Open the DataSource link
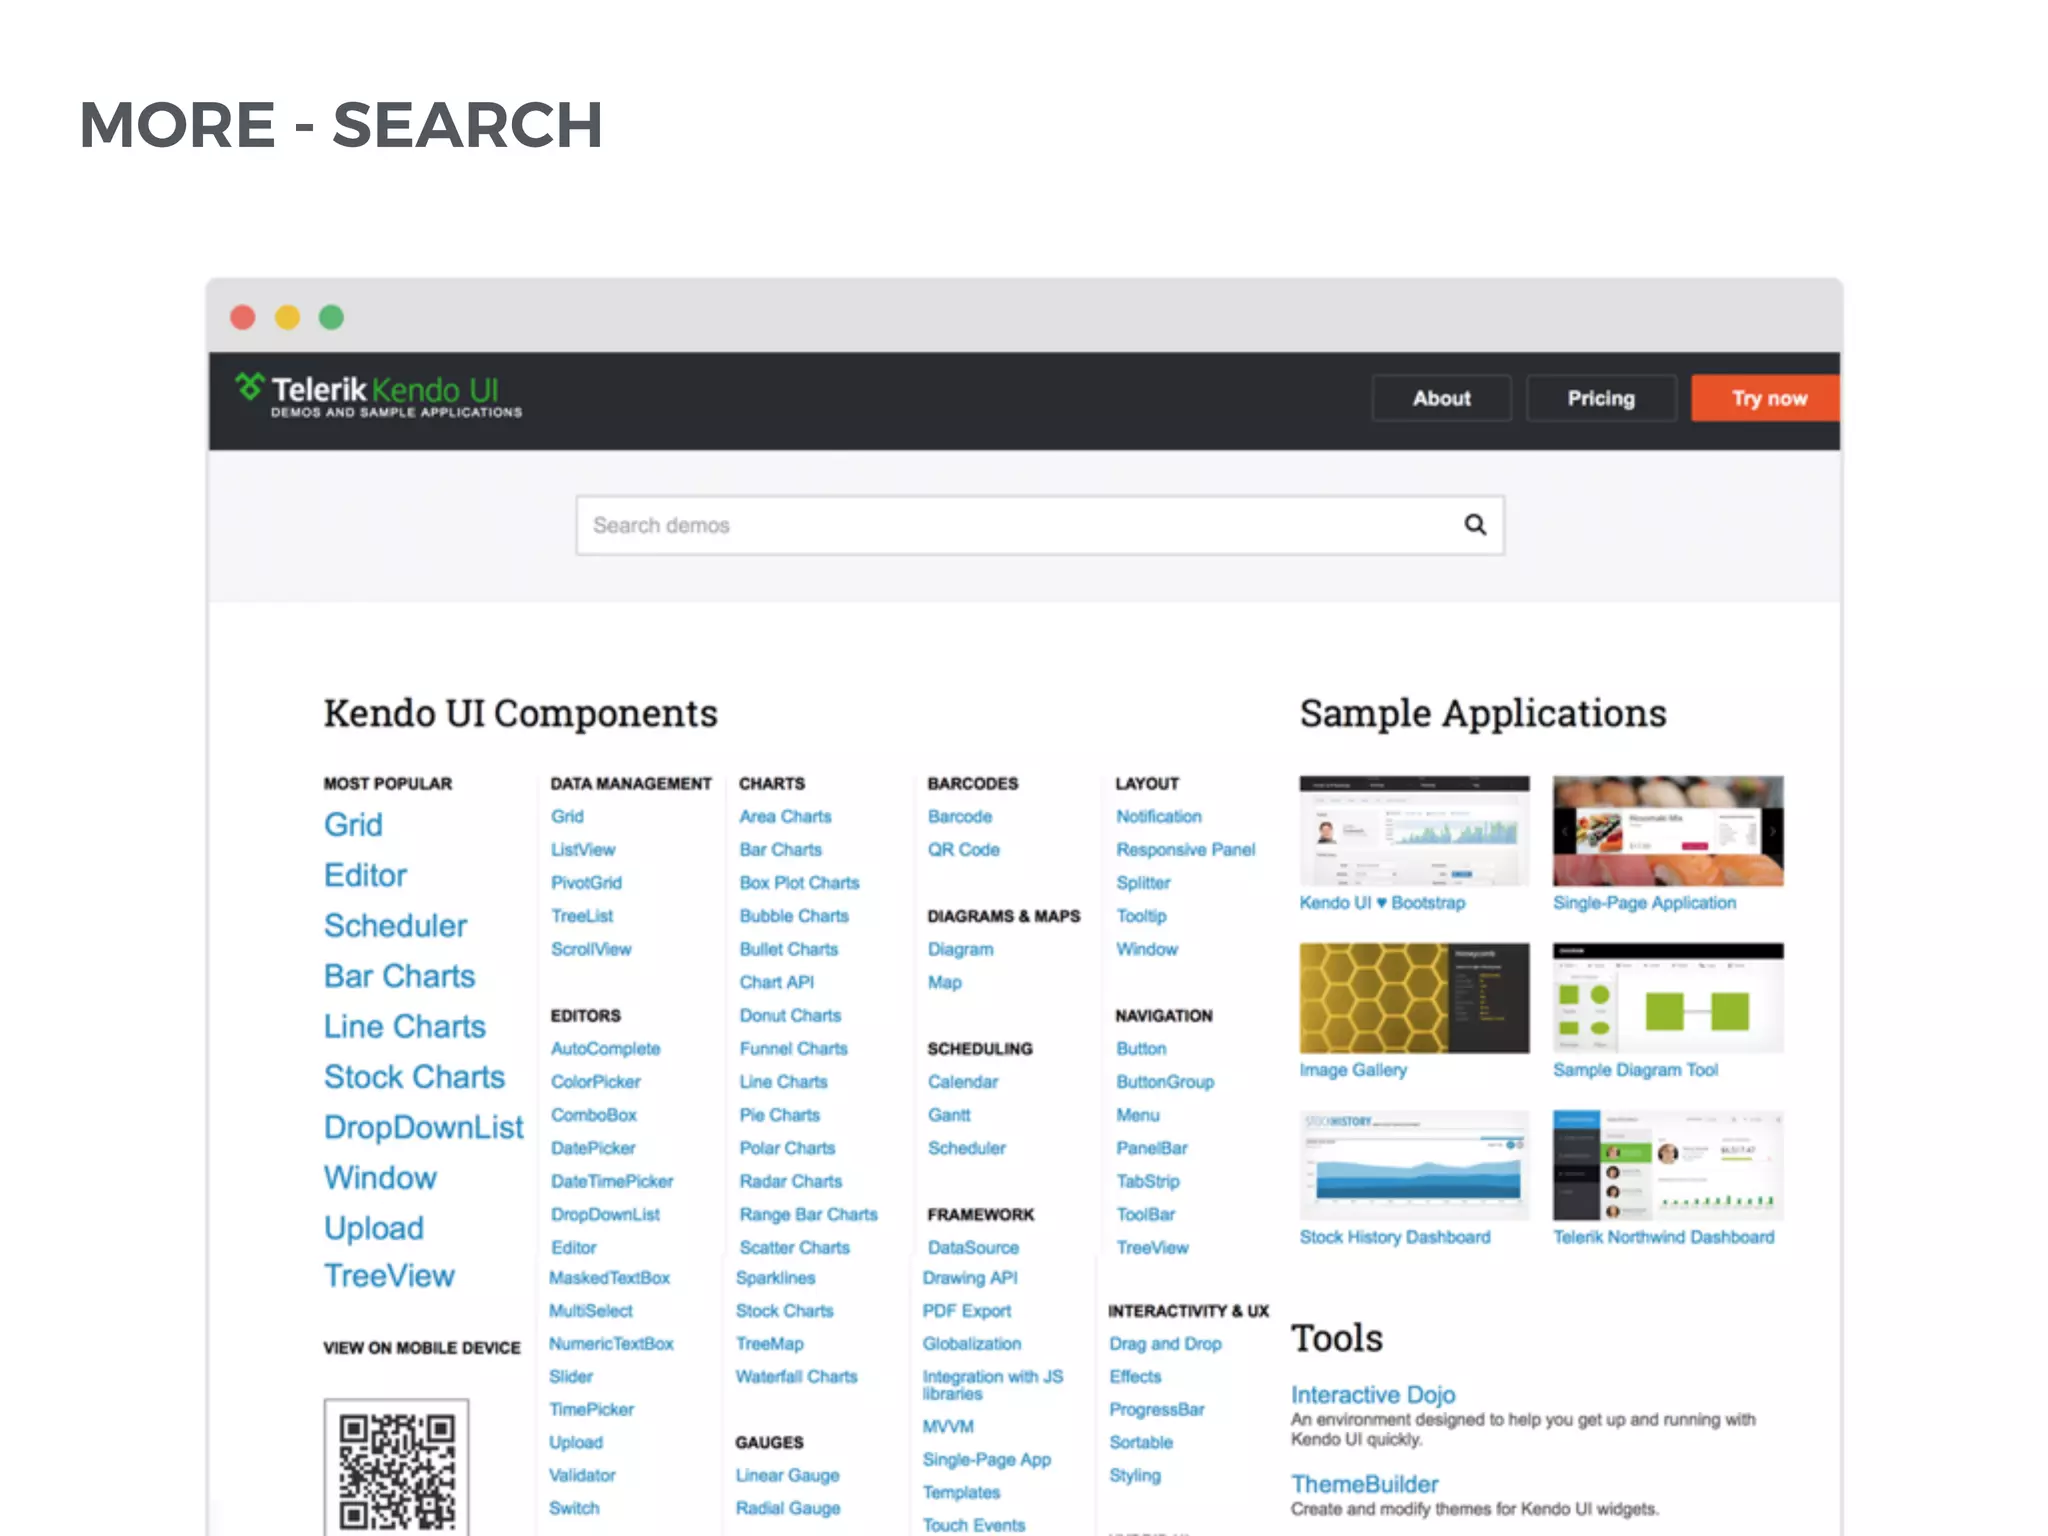The height and width of the screenshot is (1536, 2048). (x=973, y=1247)
